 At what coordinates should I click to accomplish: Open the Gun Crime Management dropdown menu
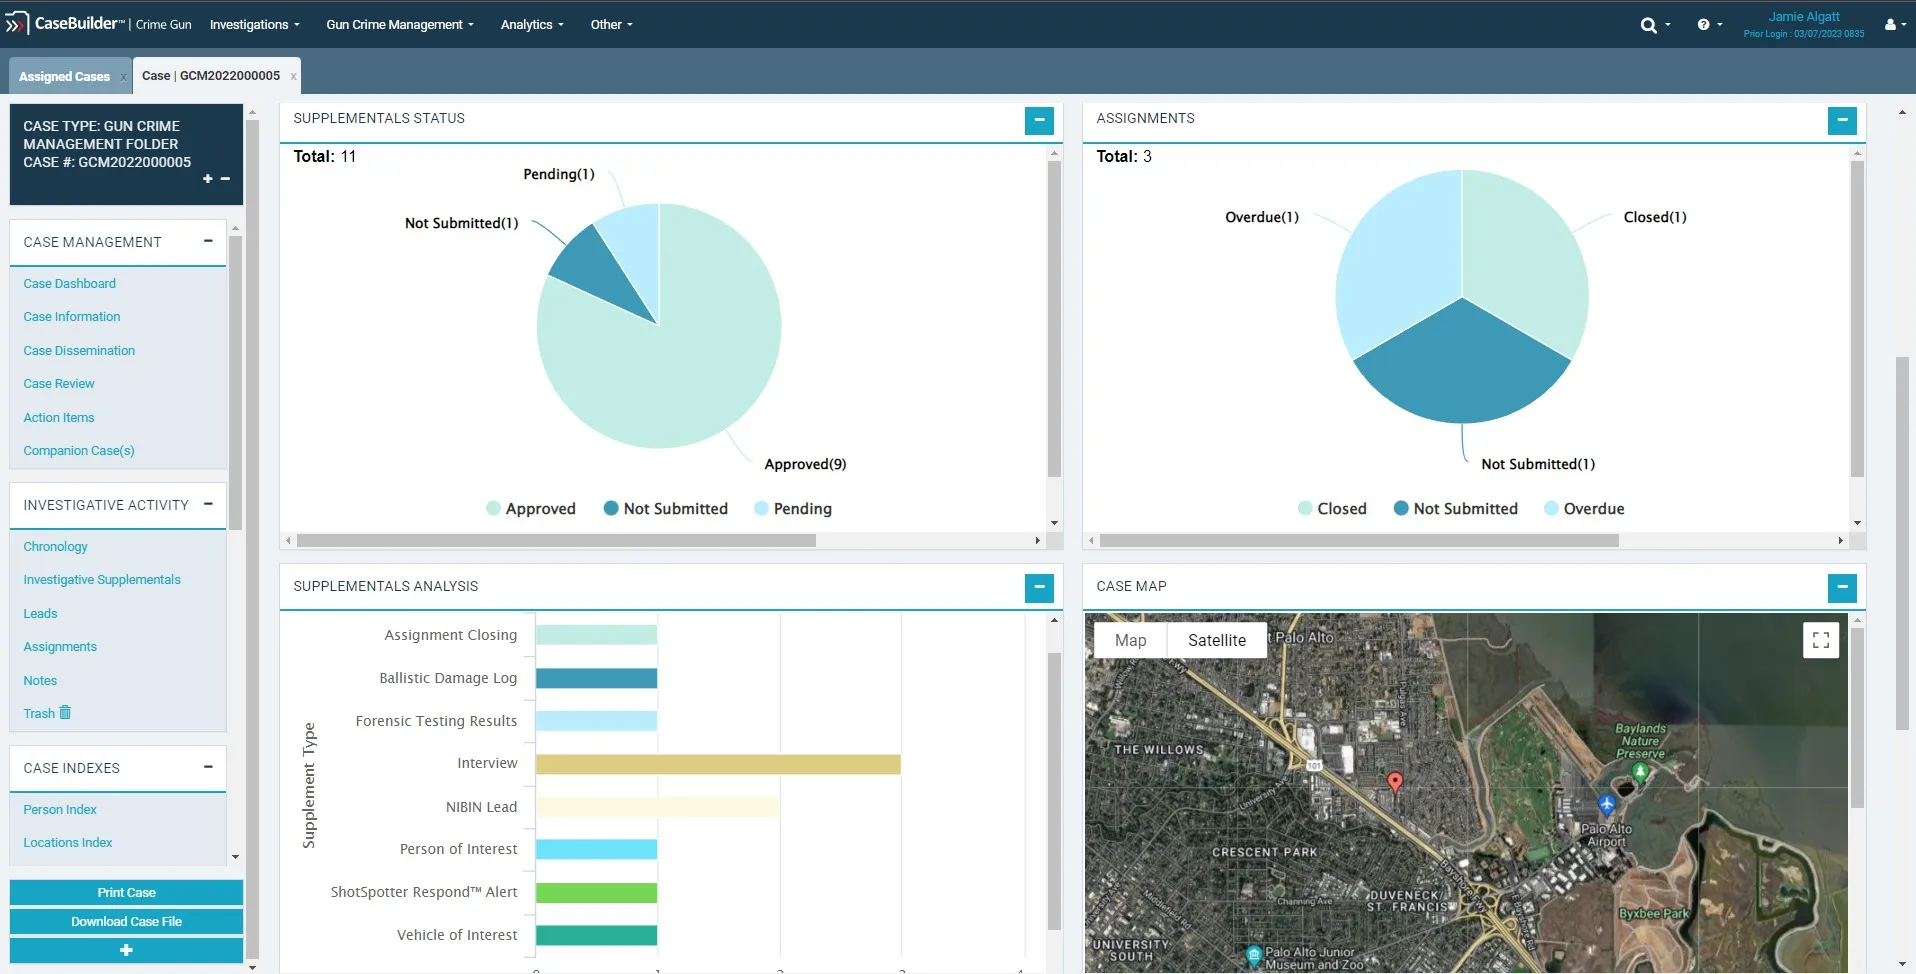(x=400, y=24)
